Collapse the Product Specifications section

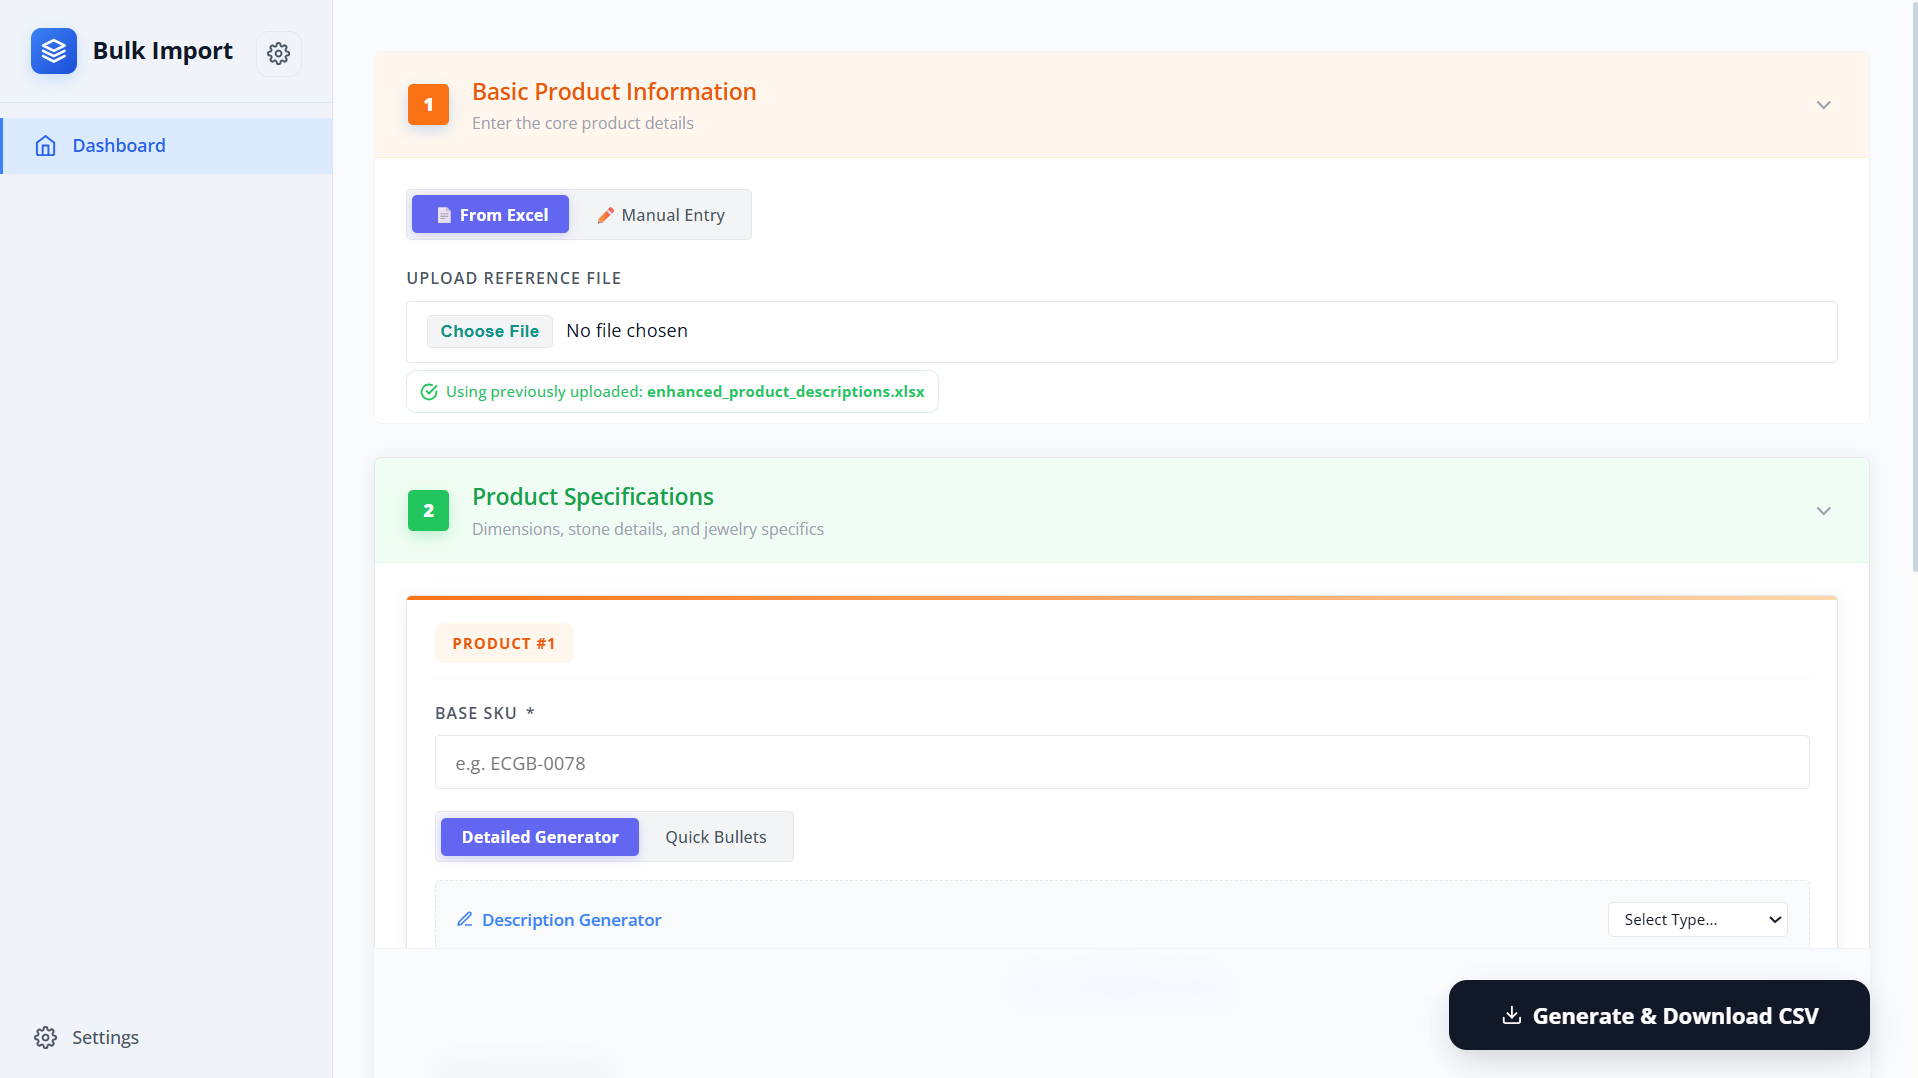tap(1822, 510)
